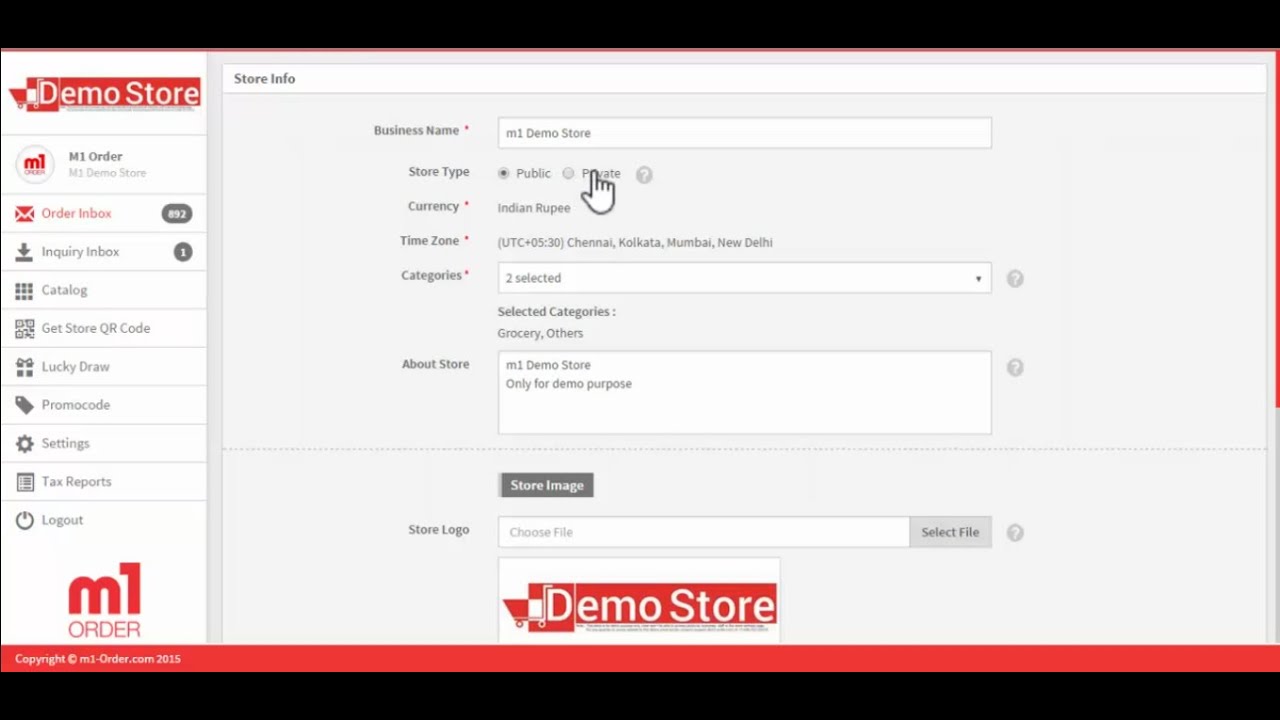This screenshot has height=720, width=1280.
Task: Open Tax Reports menu item
Action: tap(104, 482)
